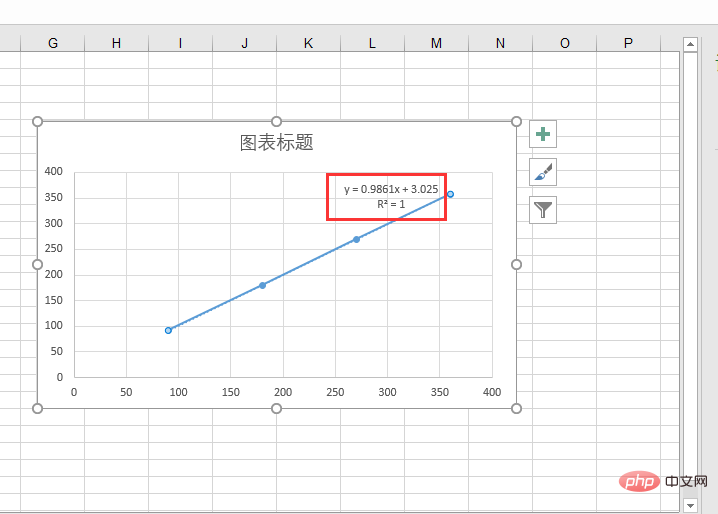Click the top-left chart resize handle
The width and height of the screenshot is (718, 514).
click(38, 121)
